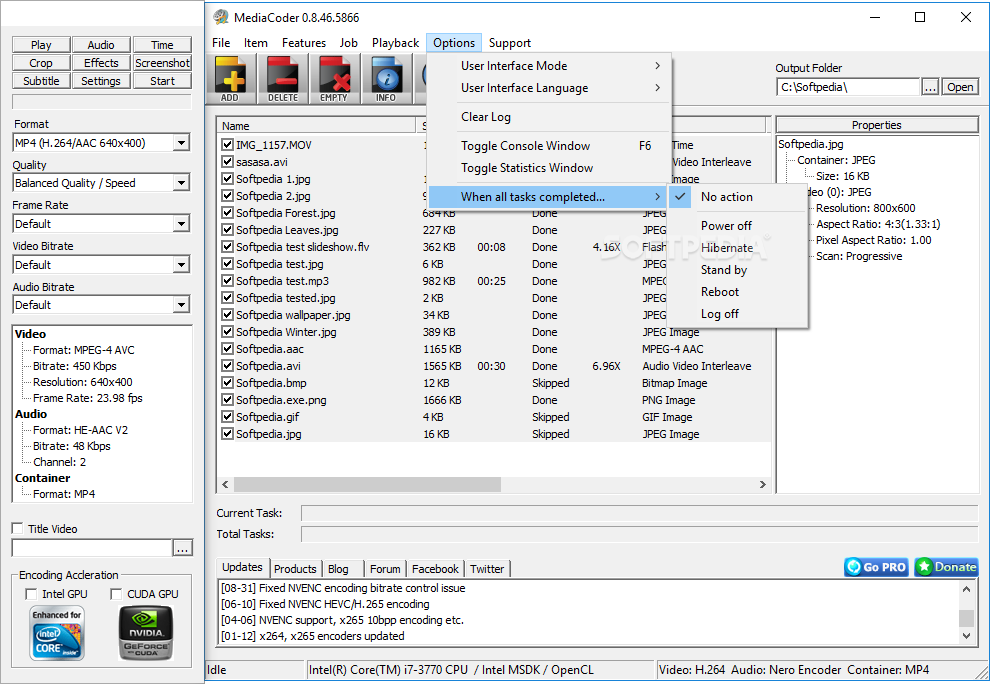Browse for output folder with ellipsis button

tap(930, 87)
